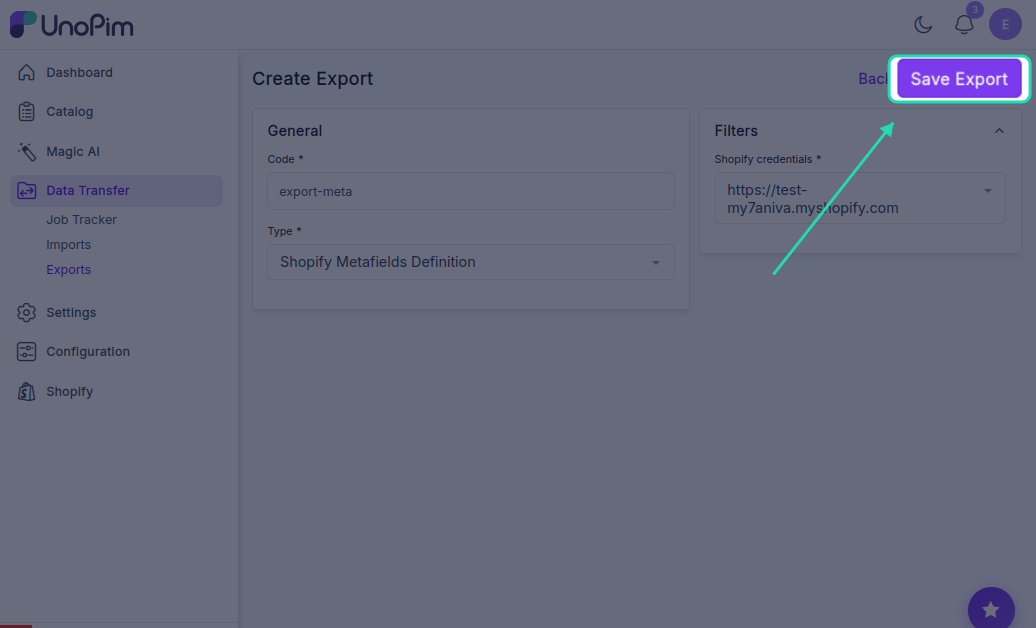The width and height of the screenshot is (1036, 628).
Task: Collapse the Filters panel chevron
Action: tap(999, 131)
